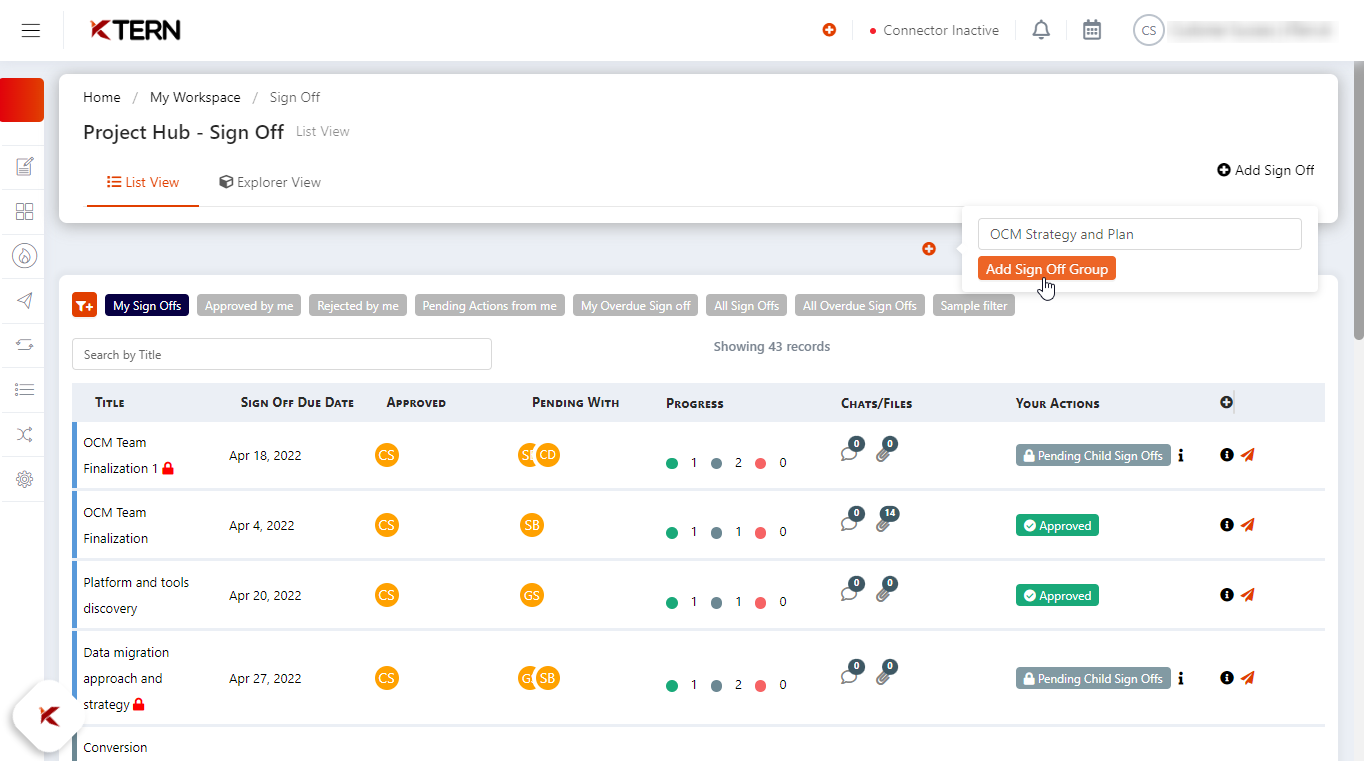Switch to the Explorer View tab
Screen dimensions: 1364x761
(270, 182)
